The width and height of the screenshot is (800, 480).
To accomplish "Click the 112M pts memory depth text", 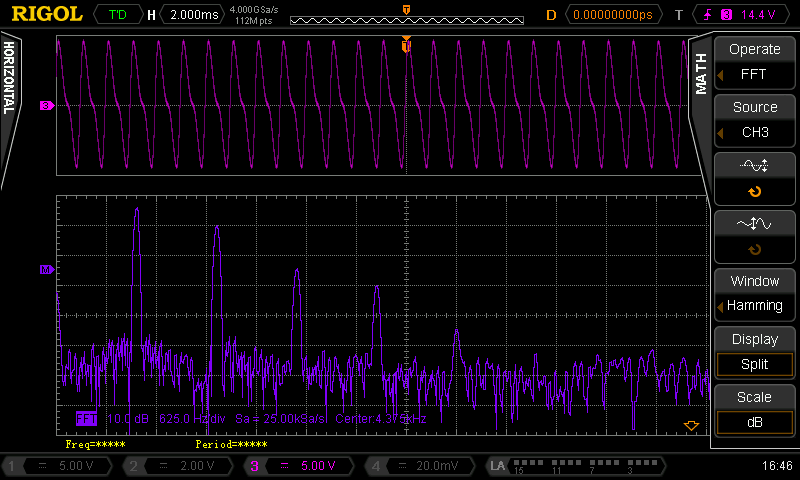I will 254,21.
